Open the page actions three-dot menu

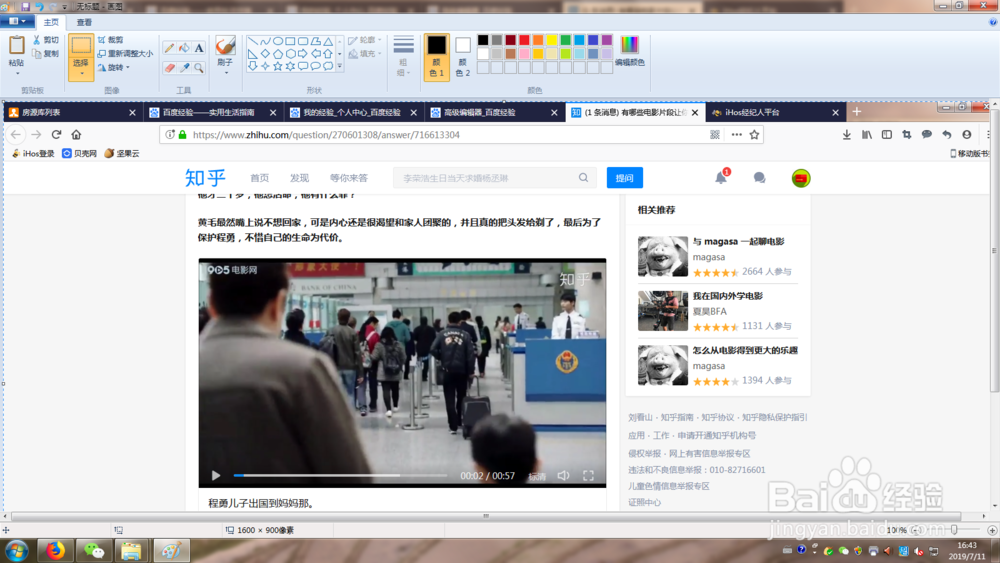click(x=736, y=135)
